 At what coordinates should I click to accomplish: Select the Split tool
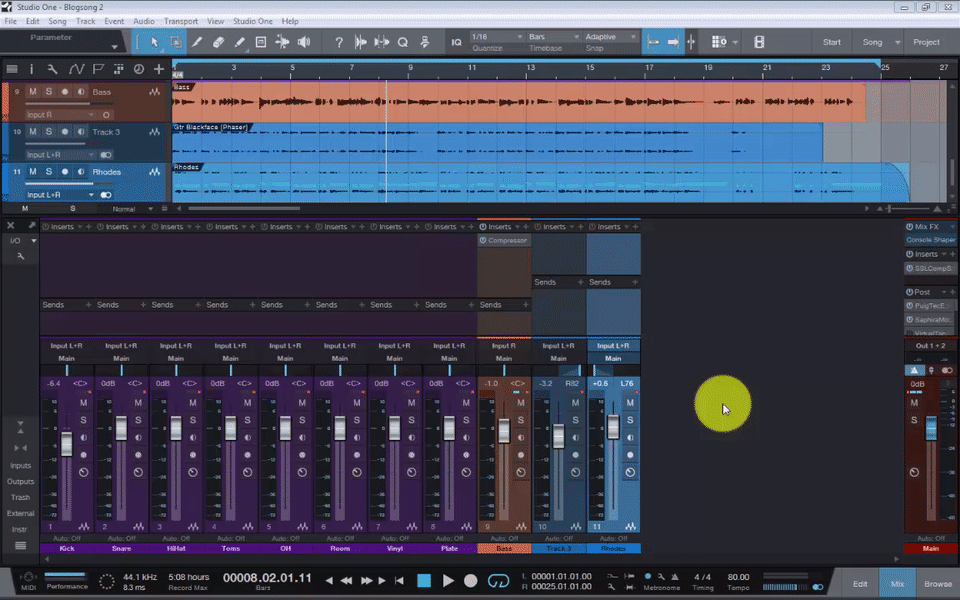(x=198, y=42)
